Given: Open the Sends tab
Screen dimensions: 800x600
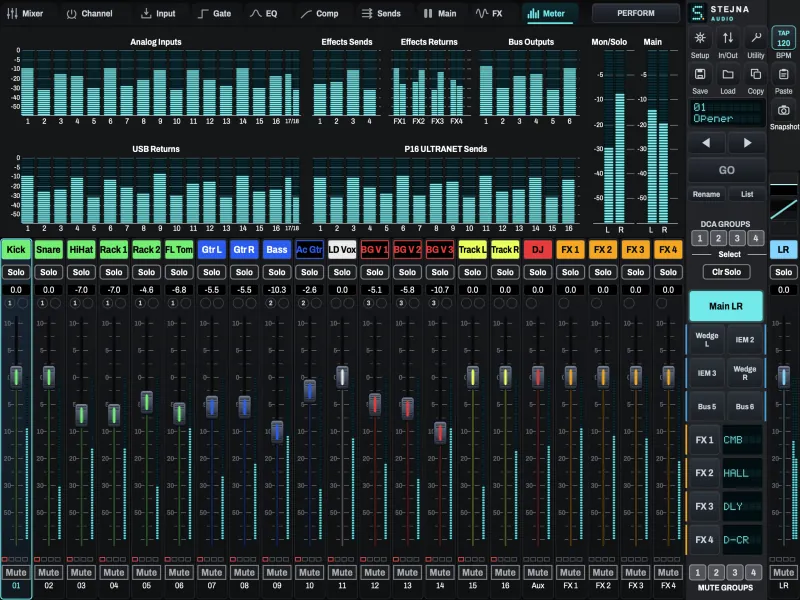Looking at the screenshot, I should click(x=382, y=13).
